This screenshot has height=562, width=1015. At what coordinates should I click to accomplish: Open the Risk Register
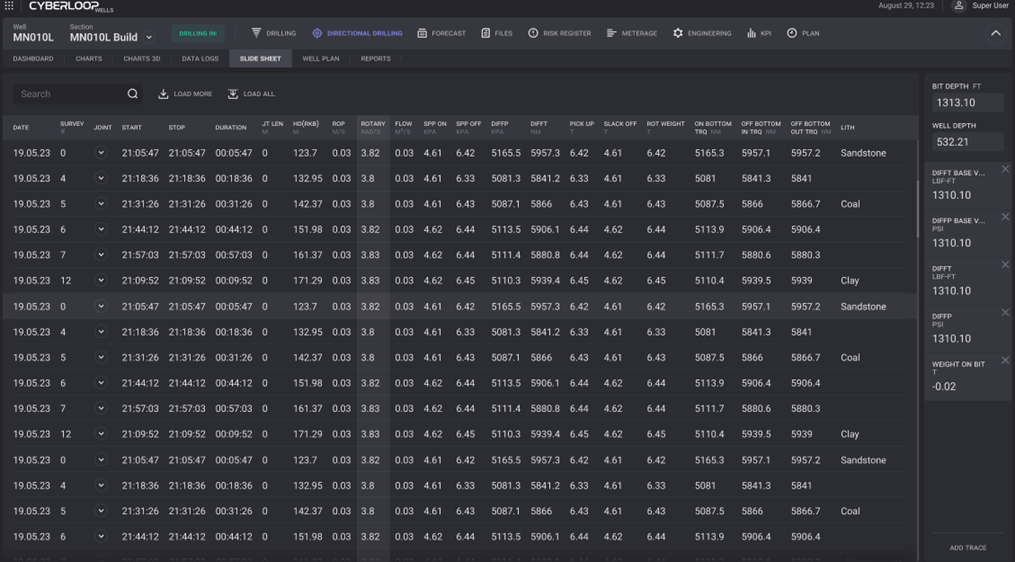tap(559, 33)
